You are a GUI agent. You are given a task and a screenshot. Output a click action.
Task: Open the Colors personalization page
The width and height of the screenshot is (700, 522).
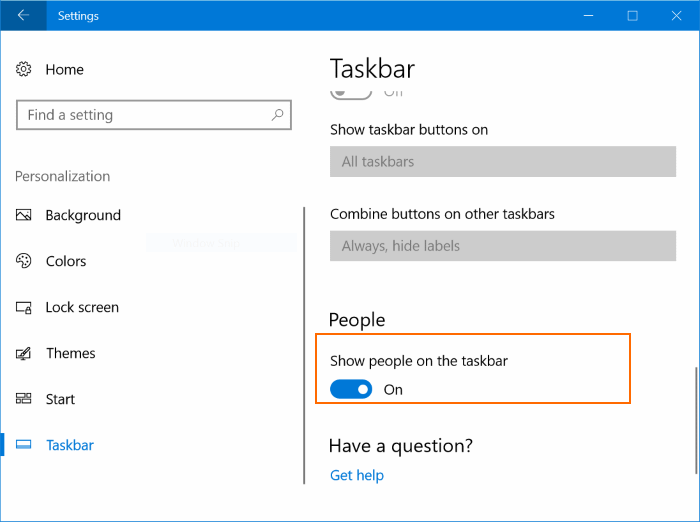(66, 261)
